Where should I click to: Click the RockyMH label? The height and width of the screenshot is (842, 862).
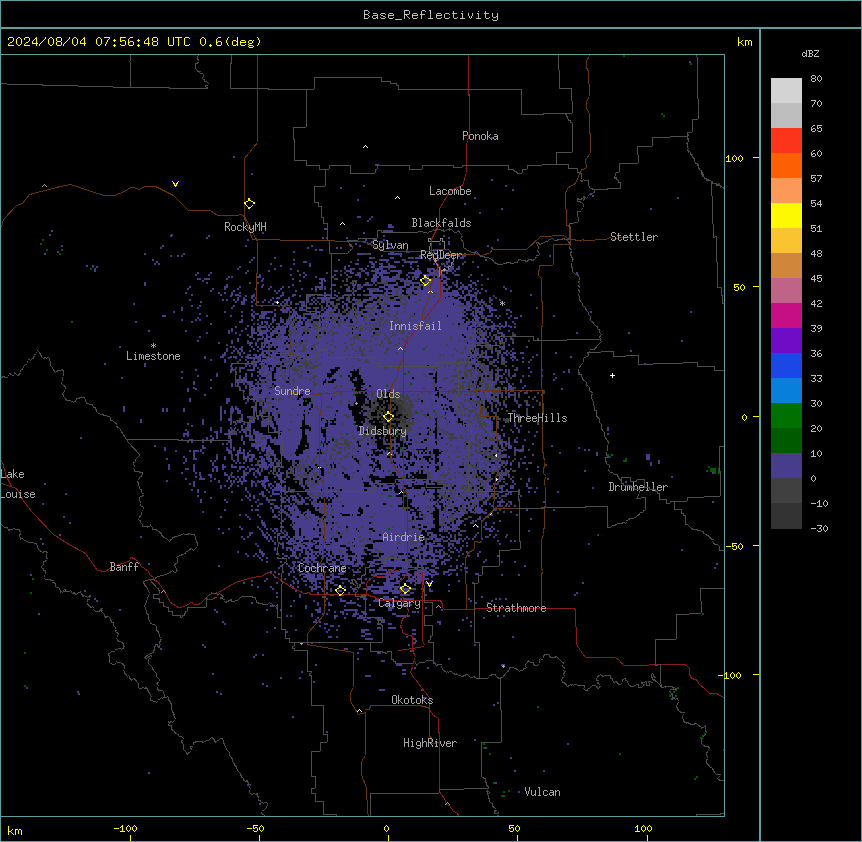click(245, 226)
